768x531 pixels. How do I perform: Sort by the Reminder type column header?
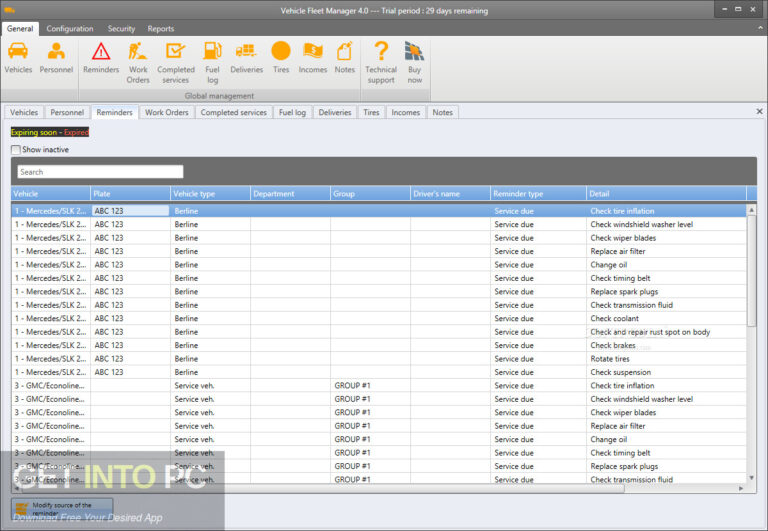coord(538,193)
